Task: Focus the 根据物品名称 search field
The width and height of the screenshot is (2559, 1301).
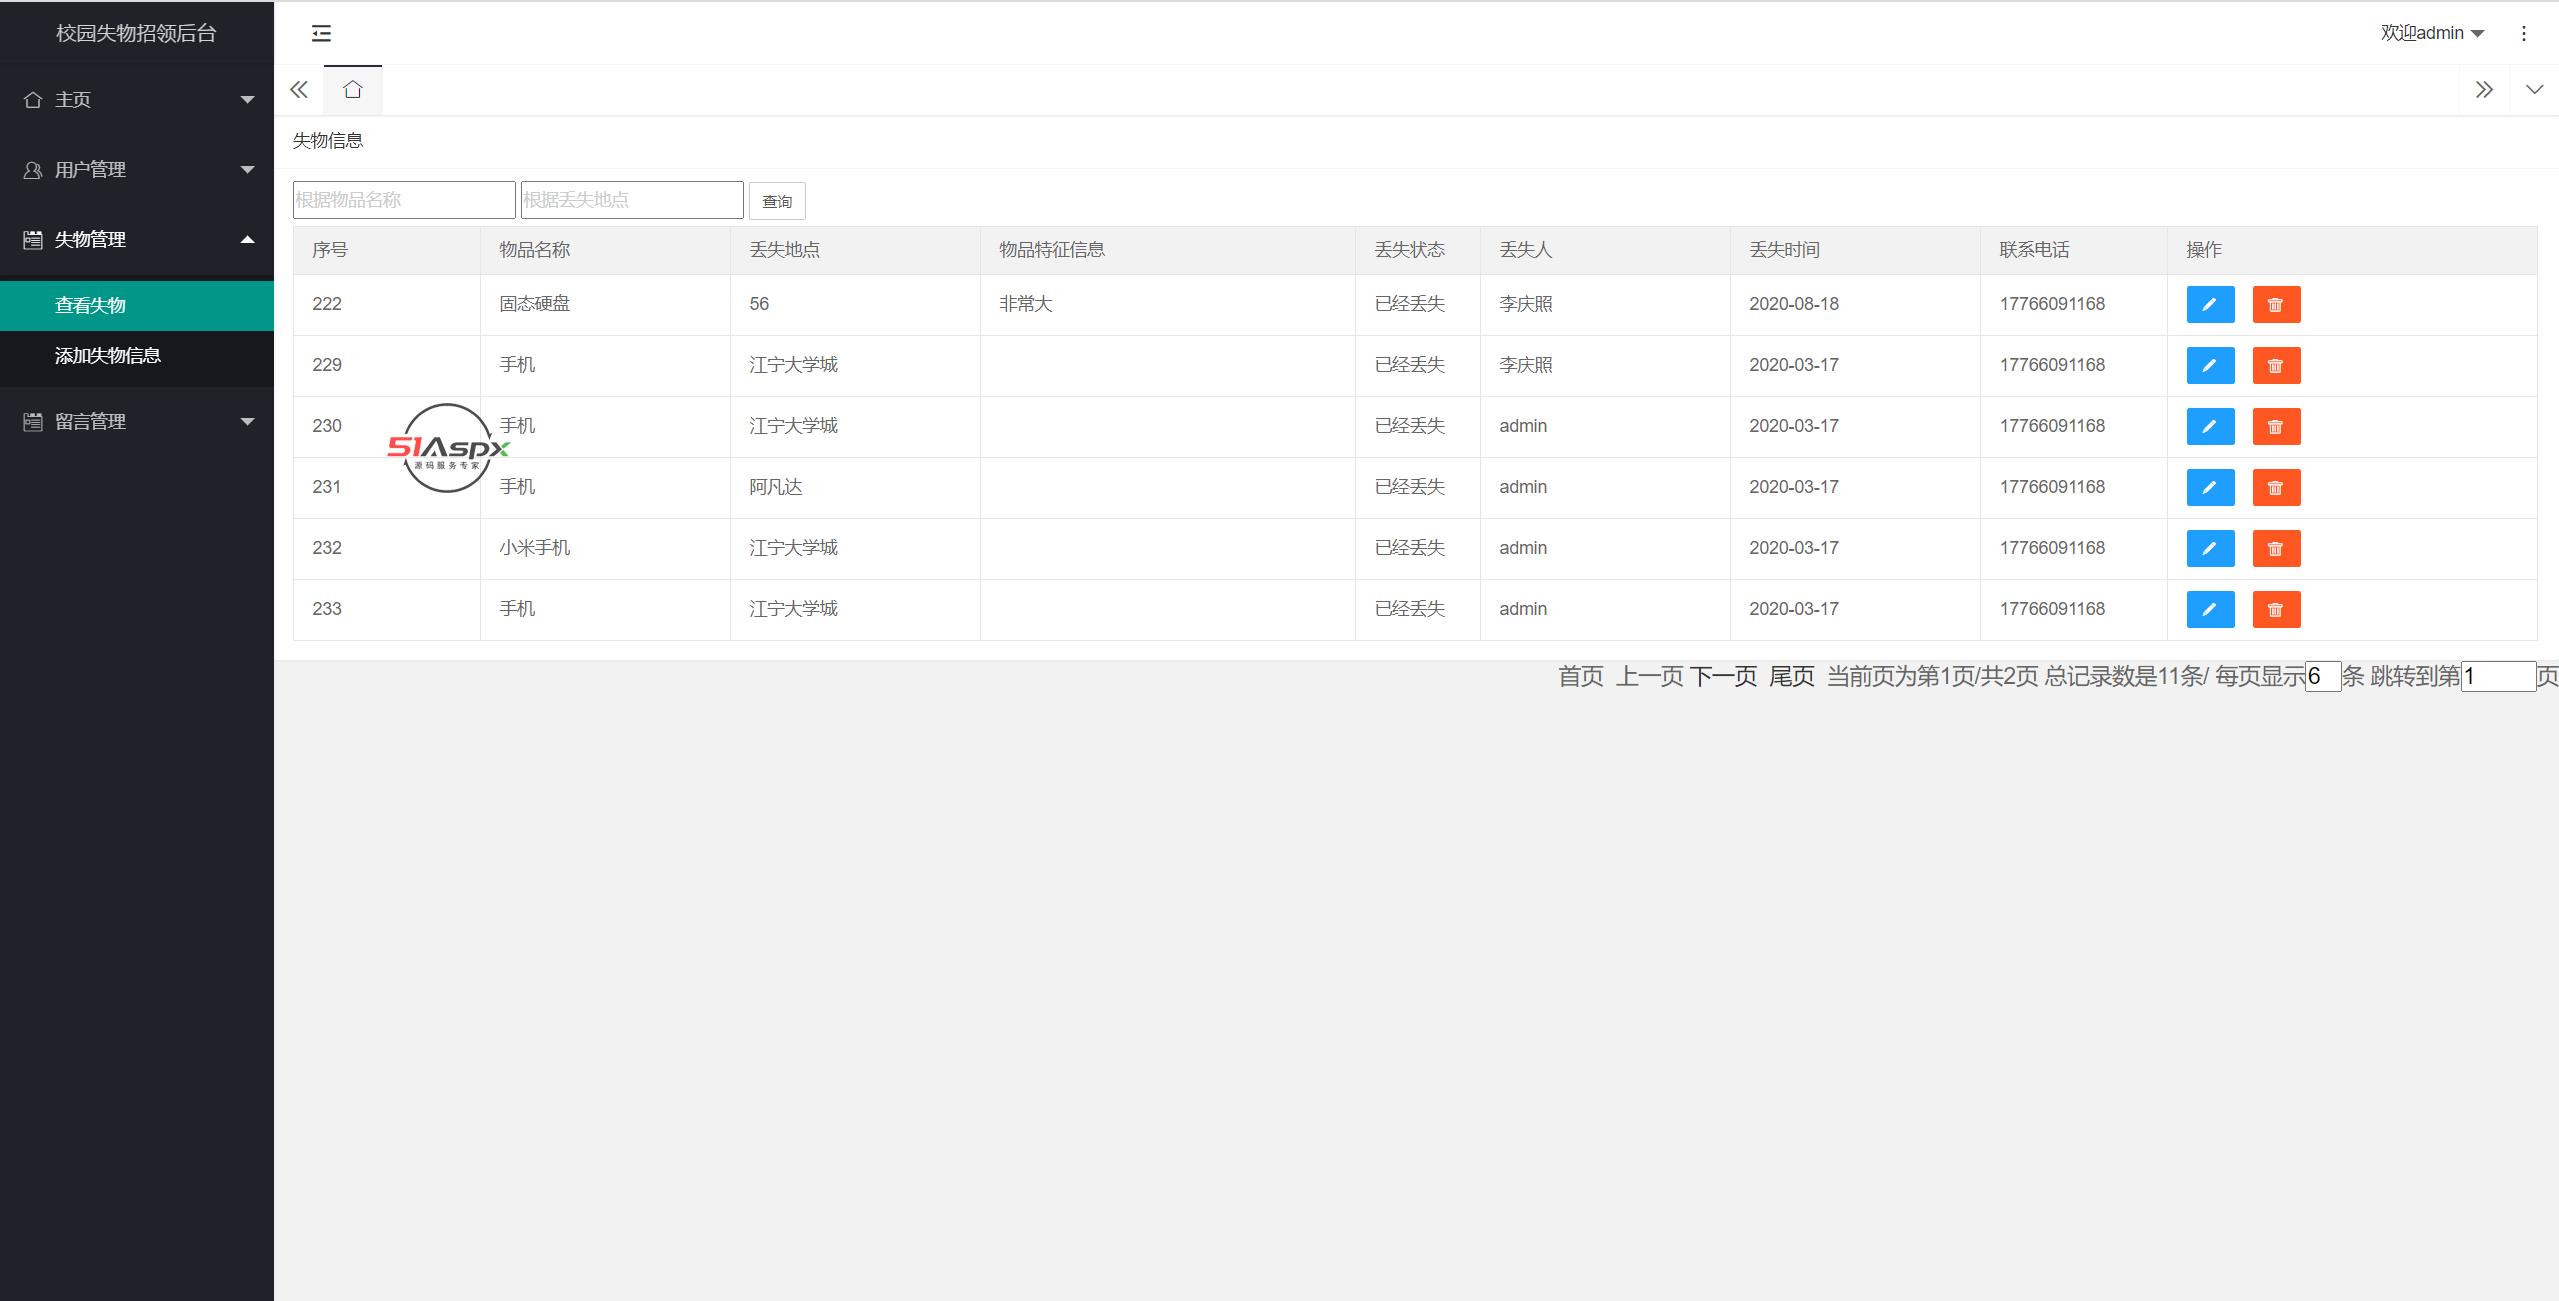Action: point(404,200)
